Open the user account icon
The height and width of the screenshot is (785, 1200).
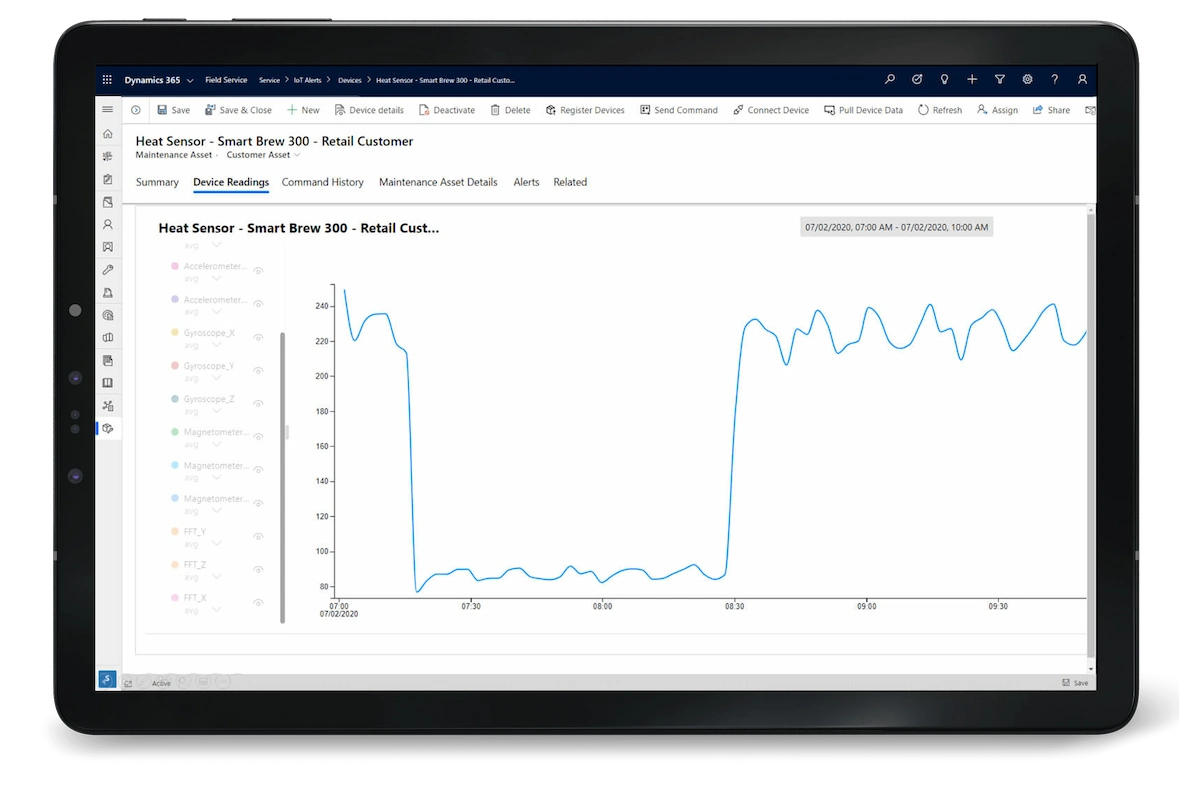(1082, 80)
